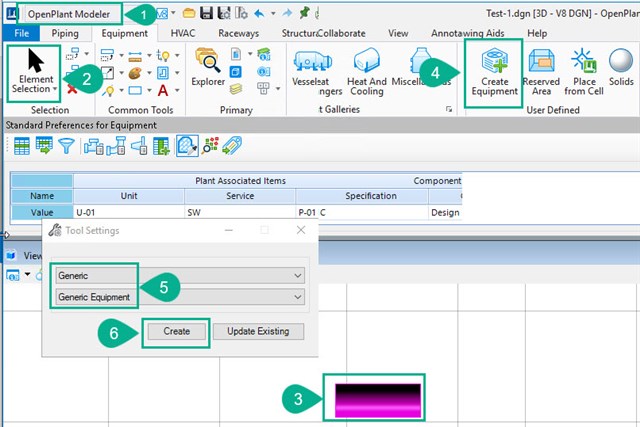This screenshot has width=640, height=427.
Task: Click the green pushpin icon
Action: point(304,13)
